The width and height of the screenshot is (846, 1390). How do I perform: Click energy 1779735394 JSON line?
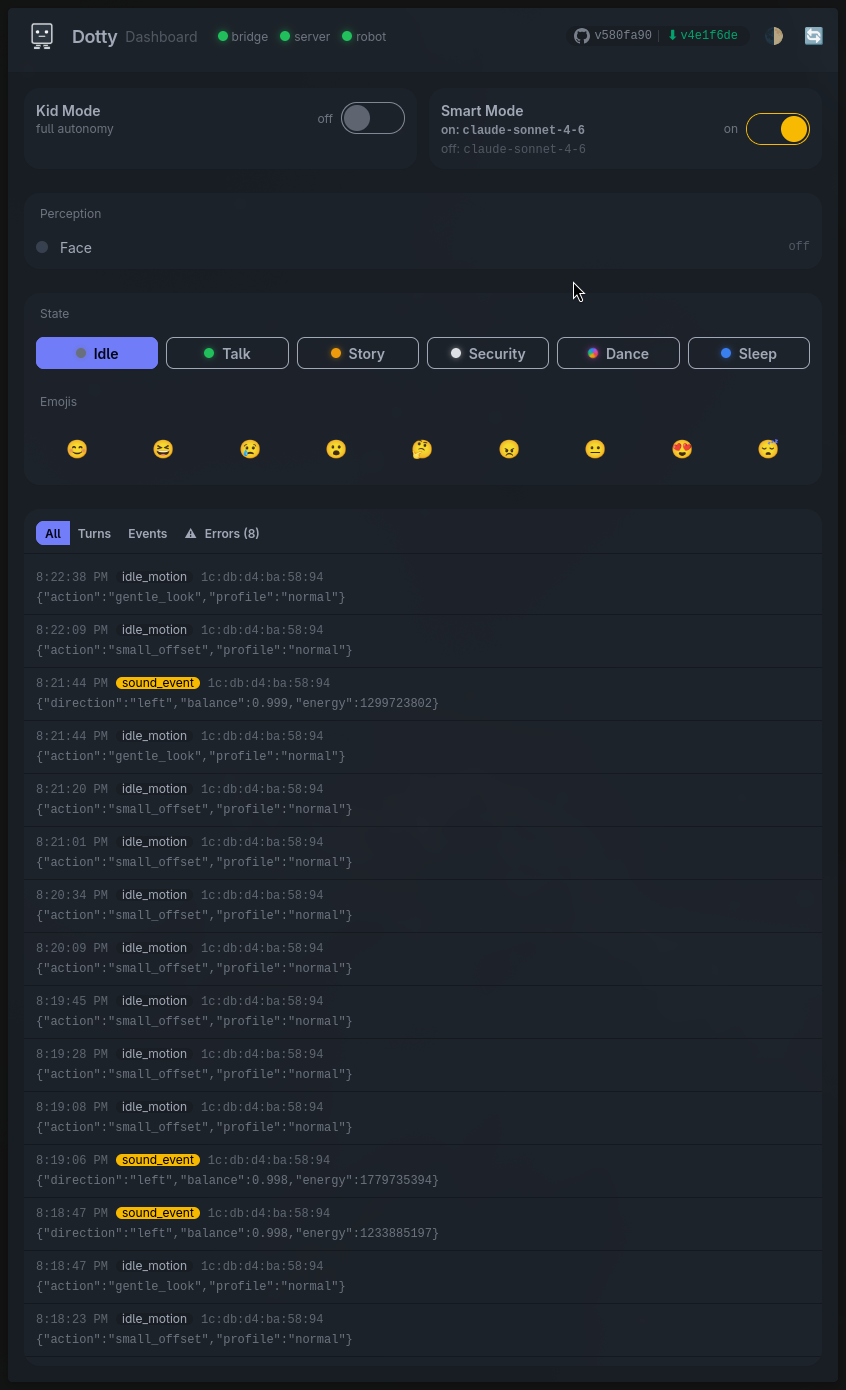pos(237,1180)
